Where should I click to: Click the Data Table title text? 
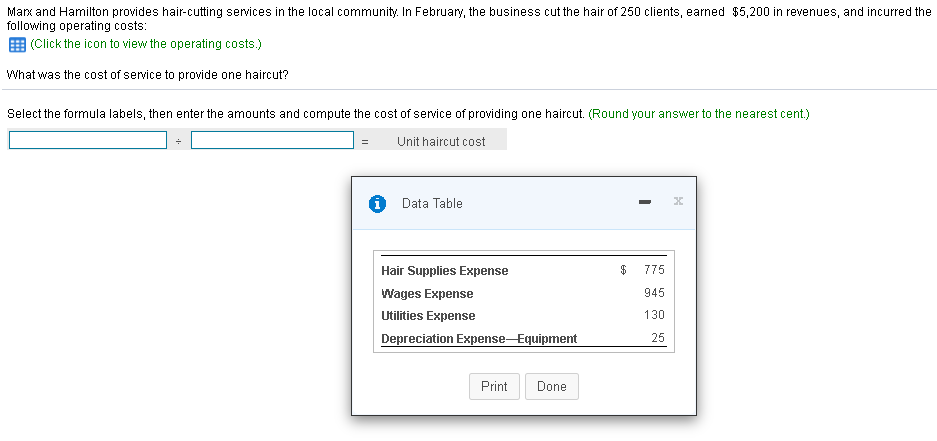point(432,204)
